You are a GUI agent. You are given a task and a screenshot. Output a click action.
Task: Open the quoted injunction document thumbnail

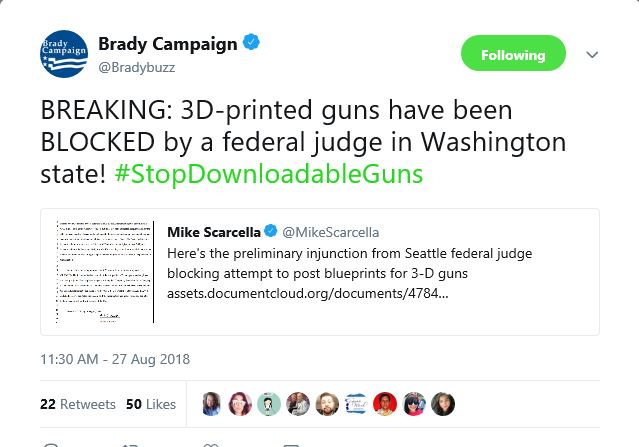pyautogui.click(x=105, y=272)
